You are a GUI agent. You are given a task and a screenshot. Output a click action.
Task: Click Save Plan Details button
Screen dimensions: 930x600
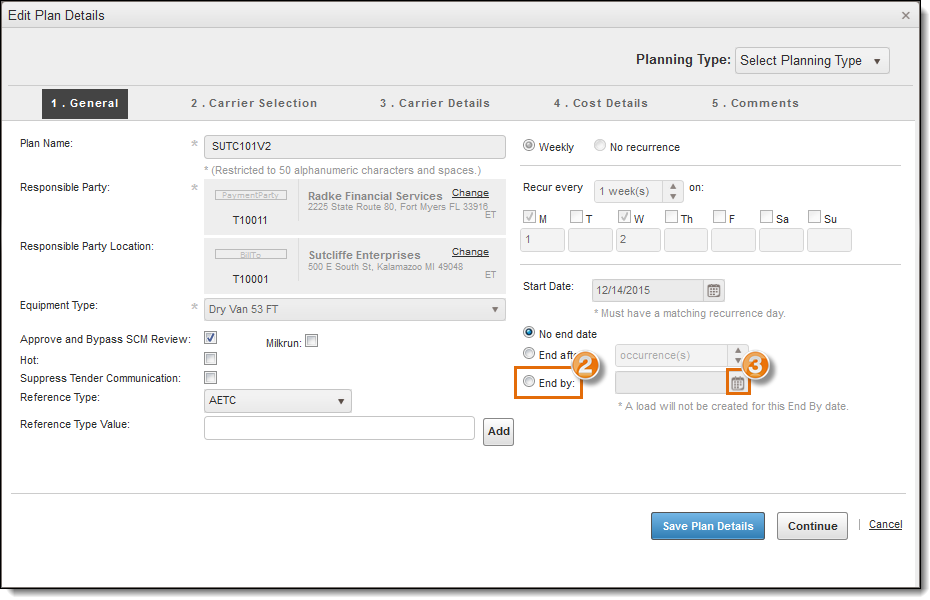pos(707,526)
